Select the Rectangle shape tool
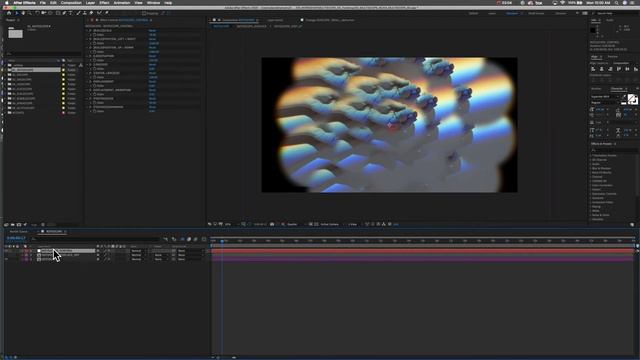This screenshot has width=640, height=360. (x=58, y=13)
